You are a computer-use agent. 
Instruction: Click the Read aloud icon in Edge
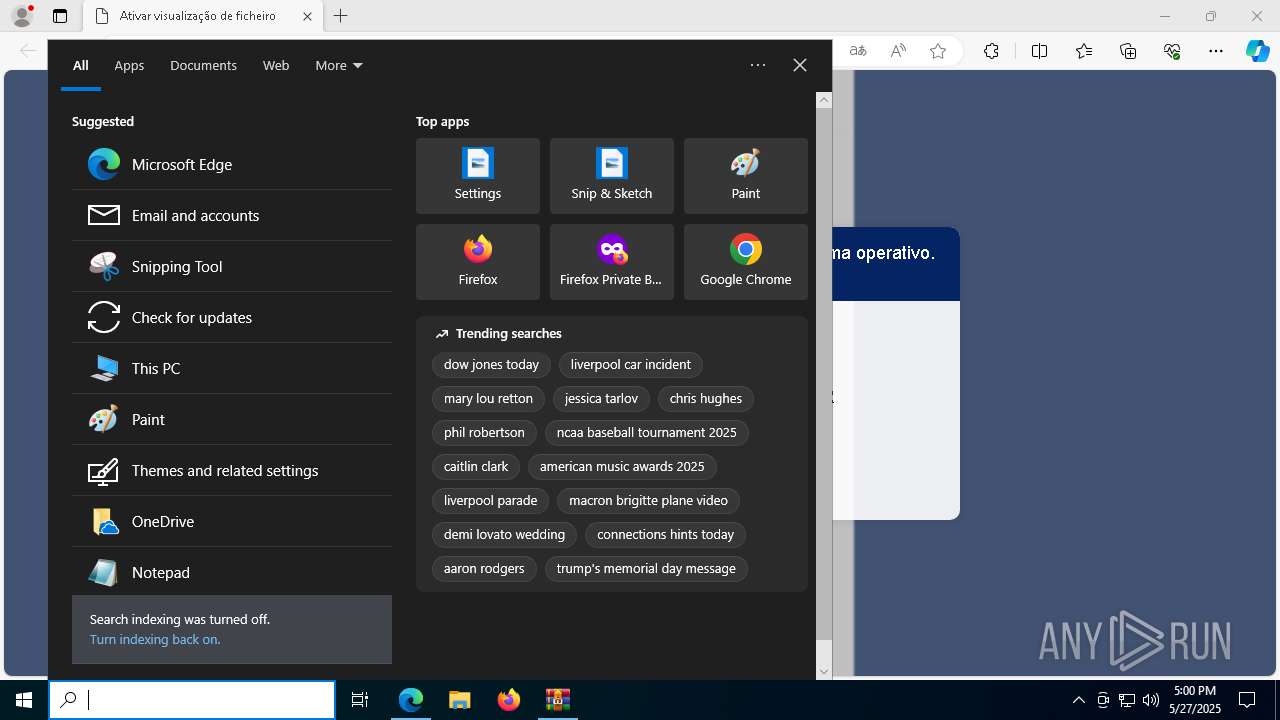coord(898,51)
